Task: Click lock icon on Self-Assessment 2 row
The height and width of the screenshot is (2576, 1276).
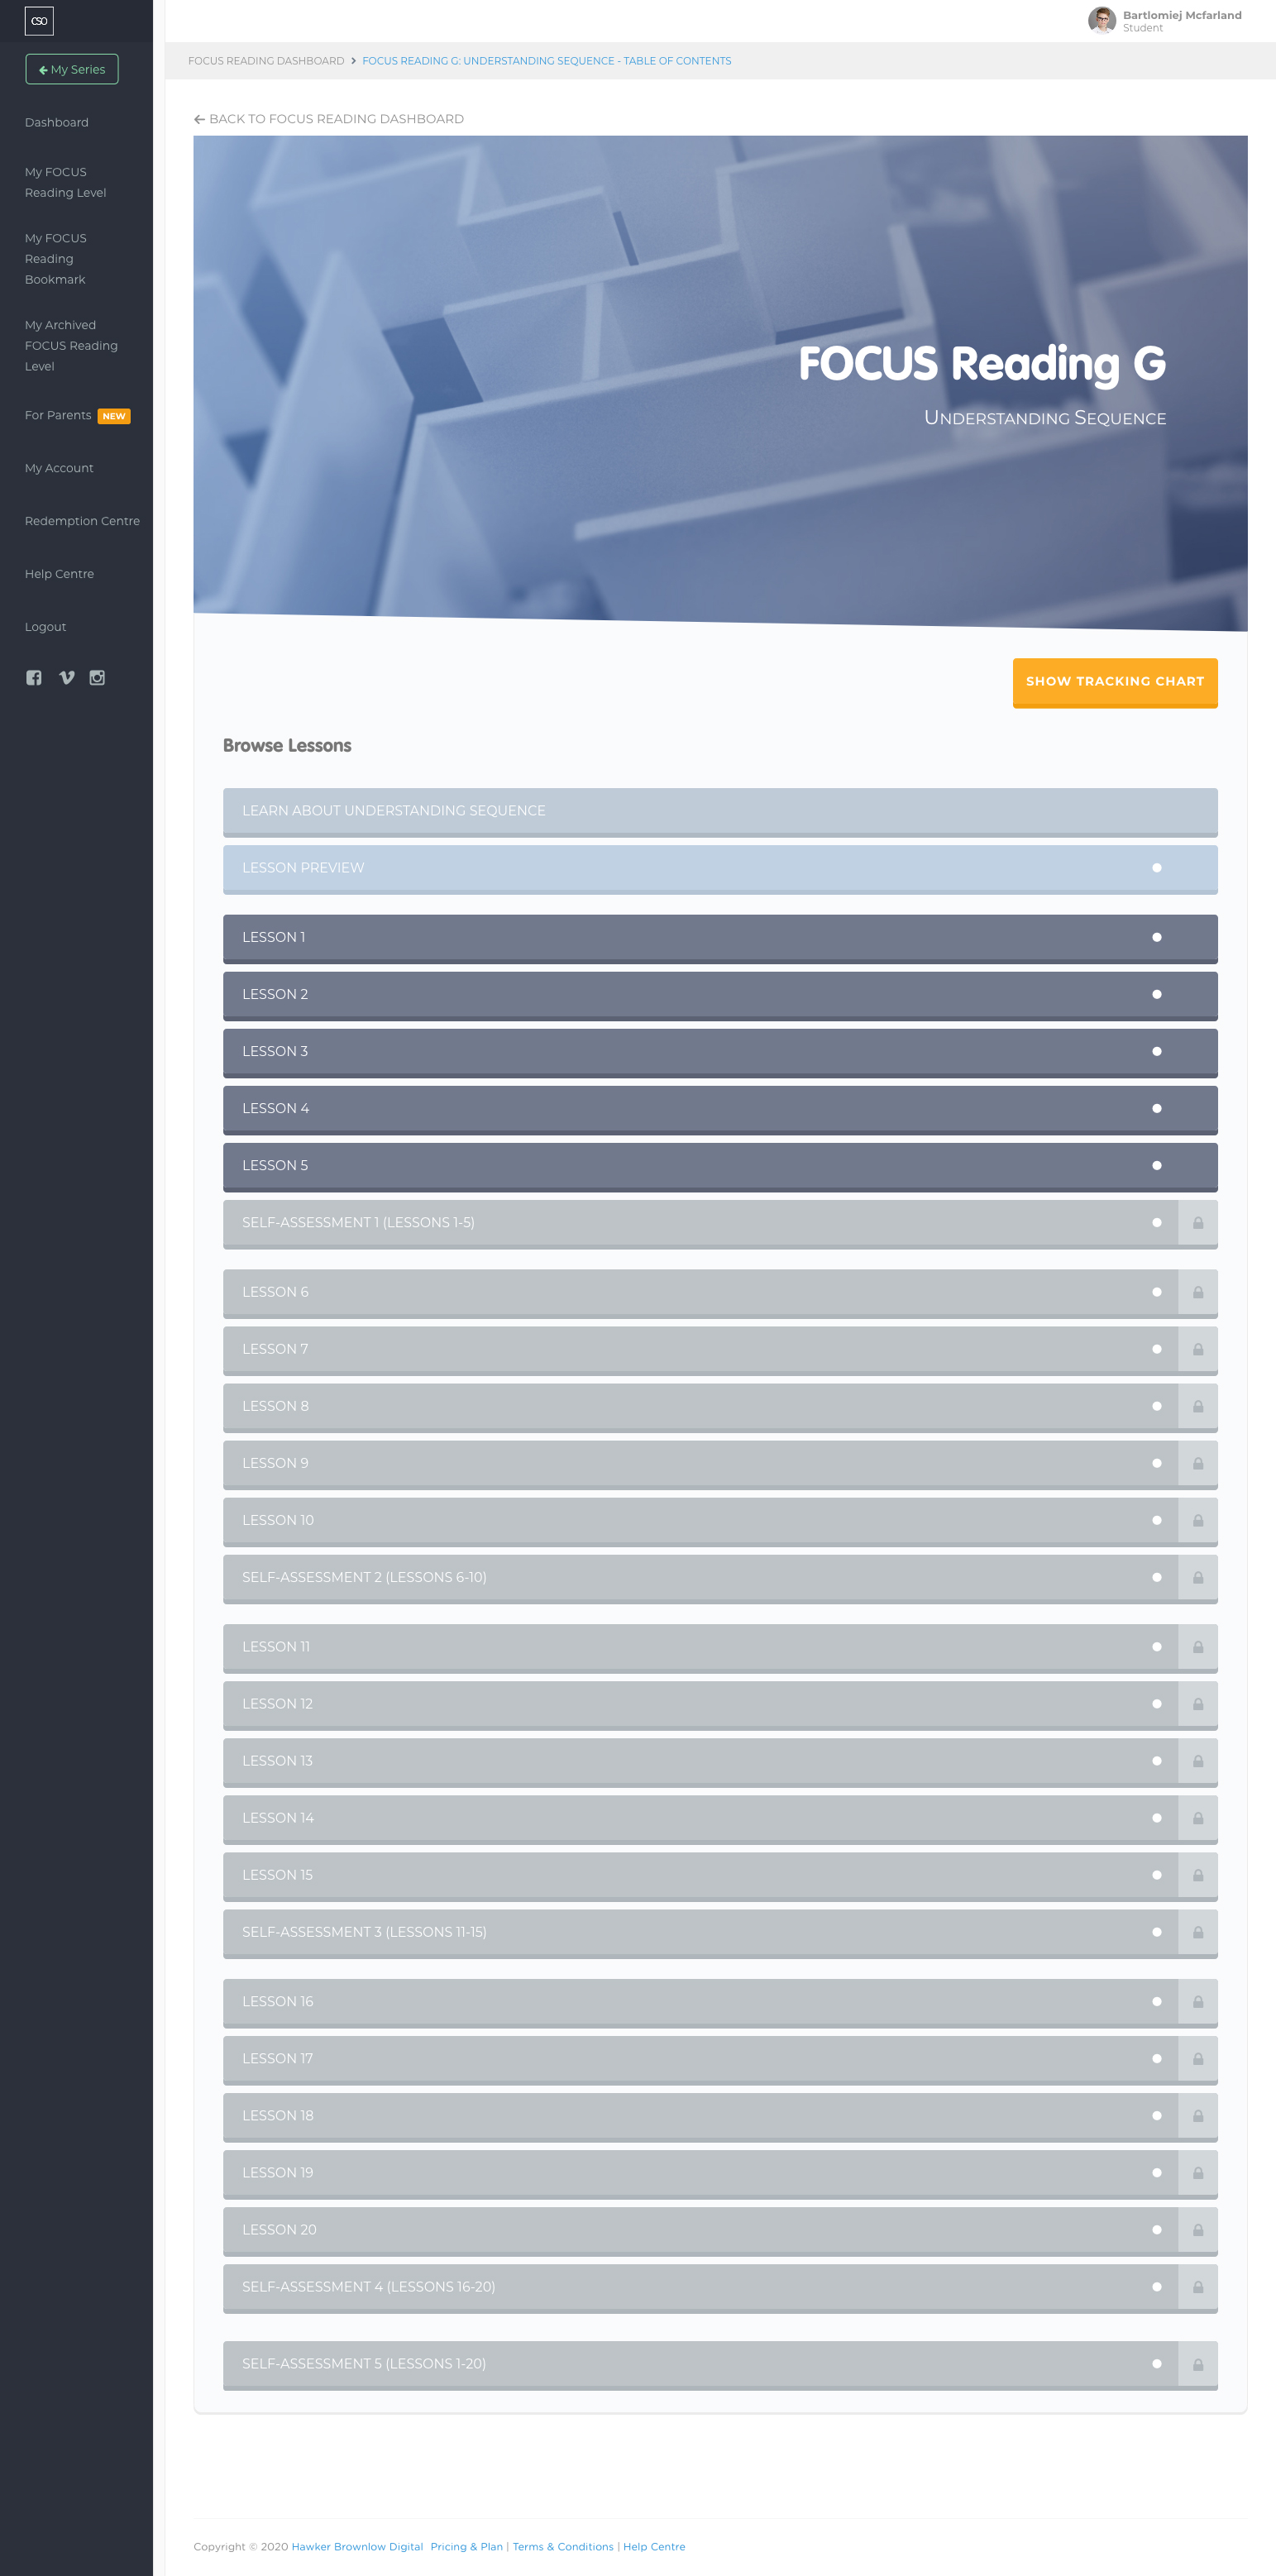Action: pyautogui.click(x=1197, y=1577)
